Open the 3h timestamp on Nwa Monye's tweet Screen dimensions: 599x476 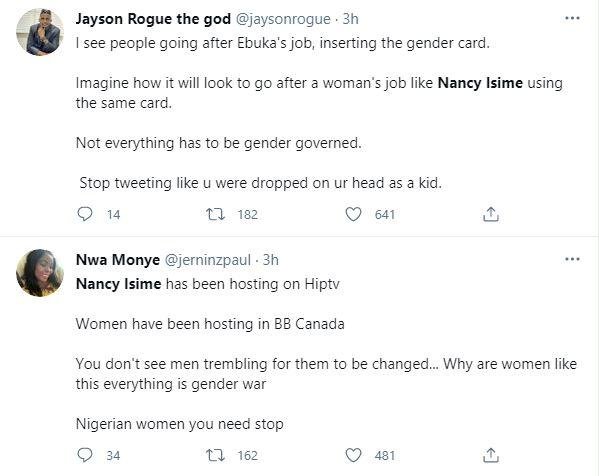pyautogui.click(x=270, y=260)
